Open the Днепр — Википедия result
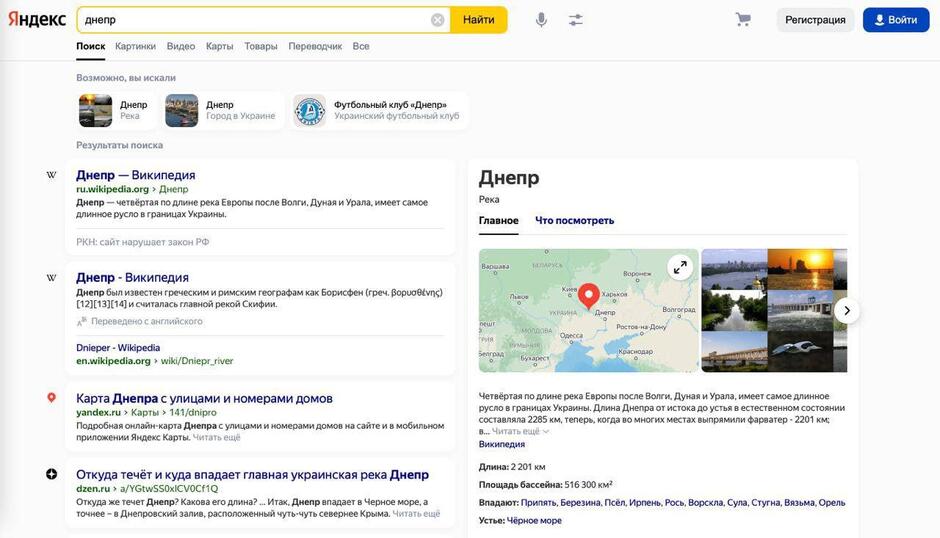940x538 pixels. [x=135, y=175]
